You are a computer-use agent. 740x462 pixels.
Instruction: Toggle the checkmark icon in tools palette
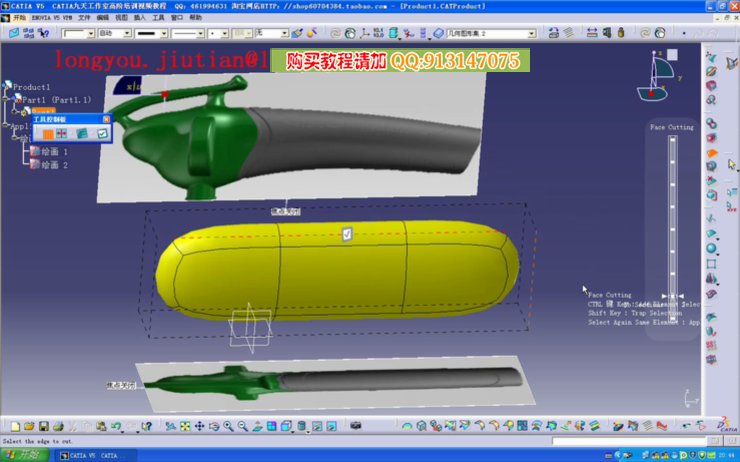click(x=102, y=133)
